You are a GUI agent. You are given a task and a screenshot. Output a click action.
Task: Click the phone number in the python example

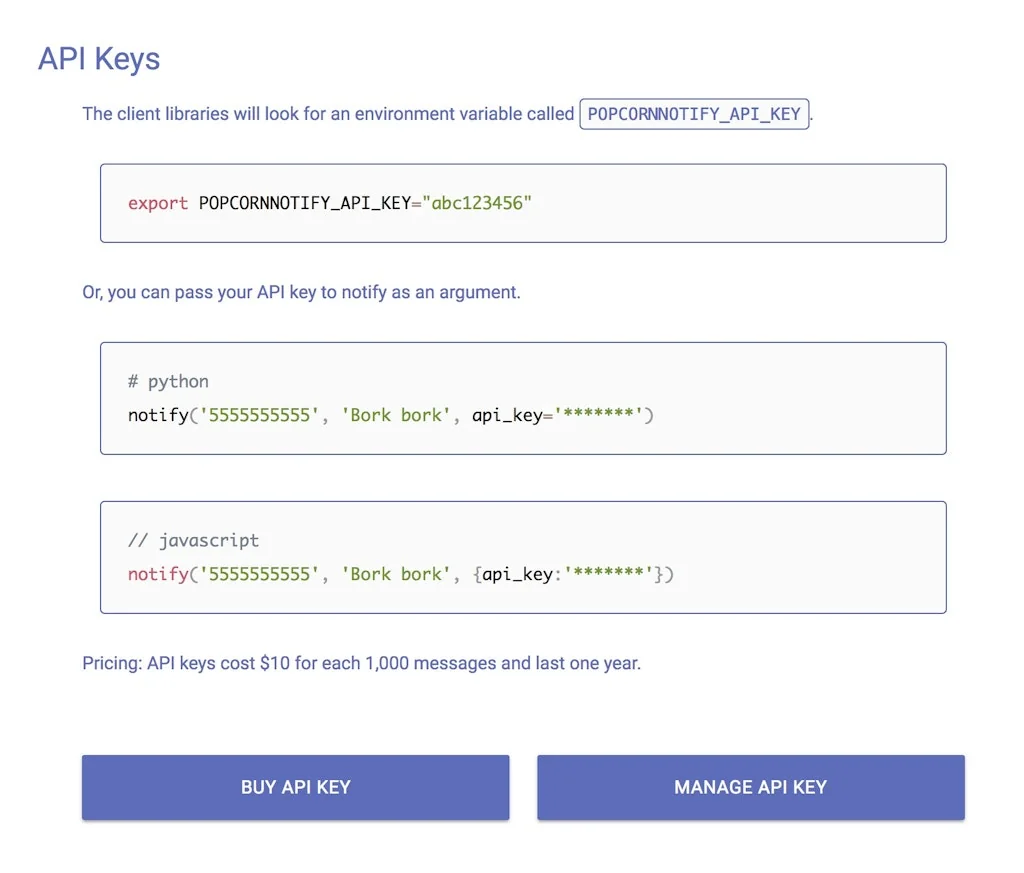point(259,414)
